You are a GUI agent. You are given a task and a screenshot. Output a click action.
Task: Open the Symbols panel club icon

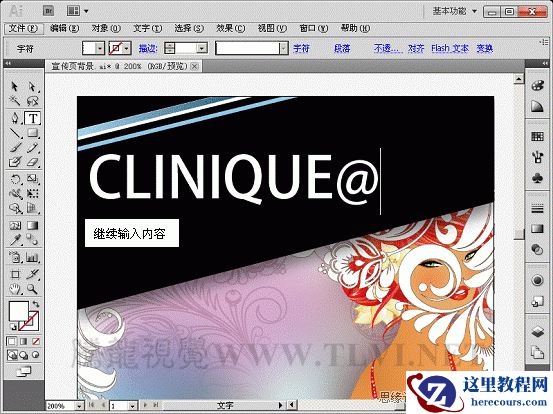537,178
